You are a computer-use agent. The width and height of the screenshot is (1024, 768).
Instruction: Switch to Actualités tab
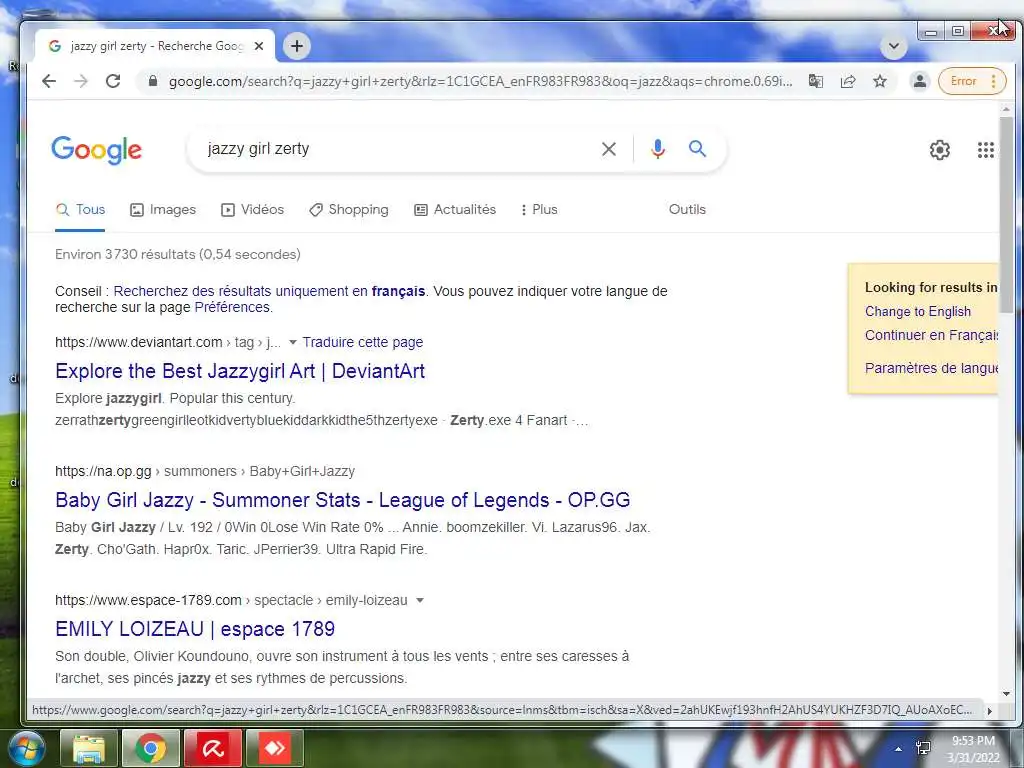pyautogui.click(x=455, y=210)
